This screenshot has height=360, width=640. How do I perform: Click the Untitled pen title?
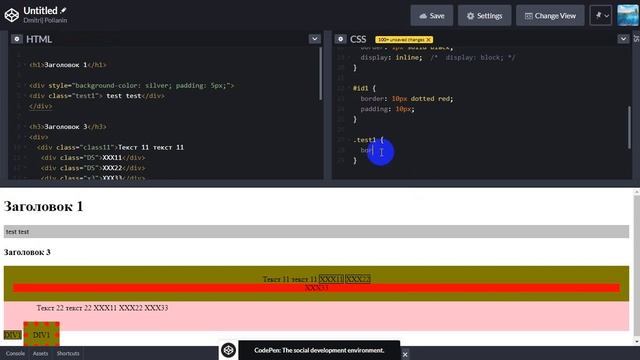click(40, 11)
